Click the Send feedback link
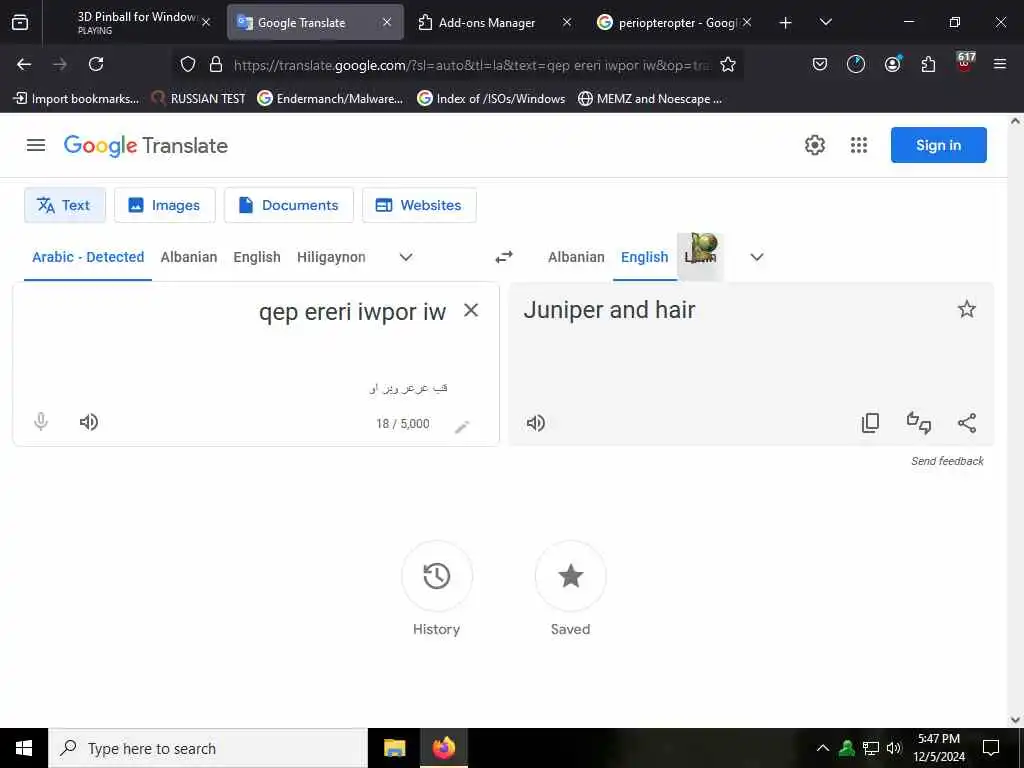The height and width of the screenshot is (768, 1024). (x=947, y=461)
